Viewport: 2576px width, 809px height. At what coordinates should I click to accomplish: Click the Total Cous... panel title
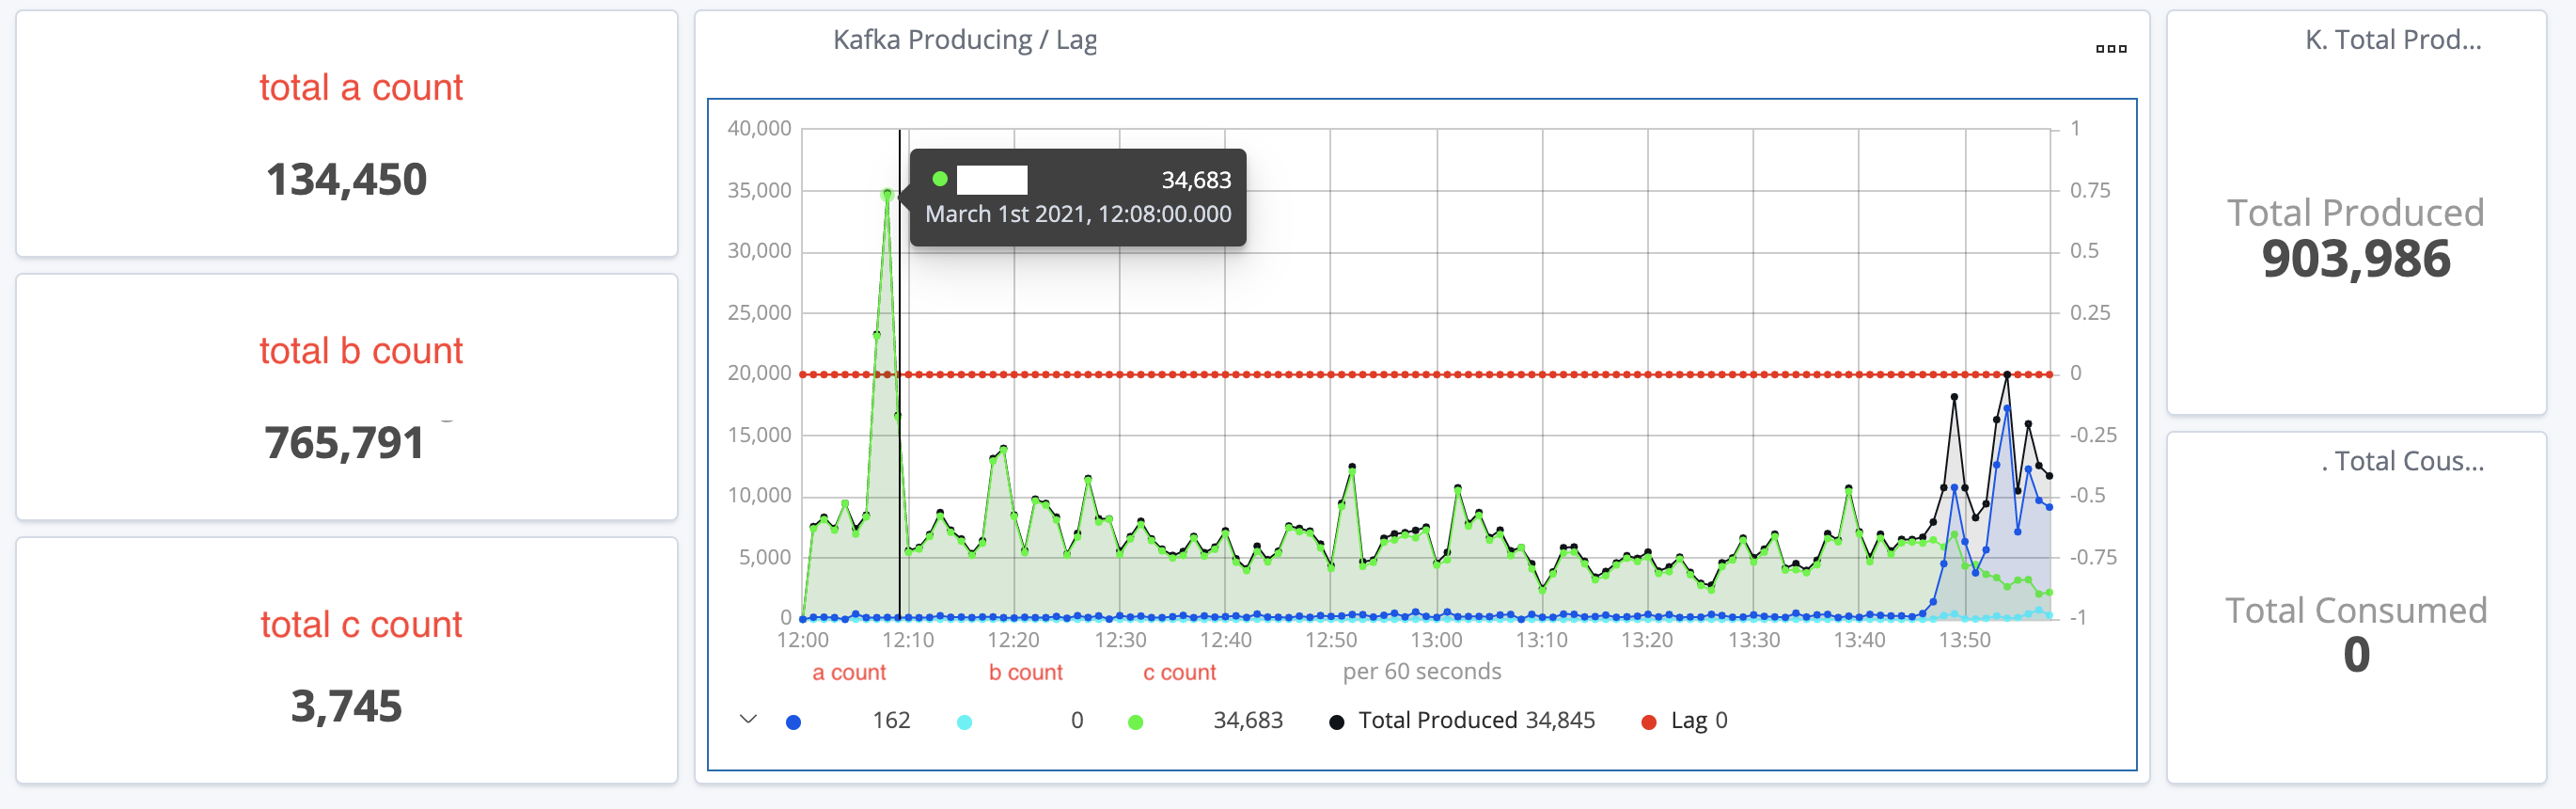[2402, 461]
